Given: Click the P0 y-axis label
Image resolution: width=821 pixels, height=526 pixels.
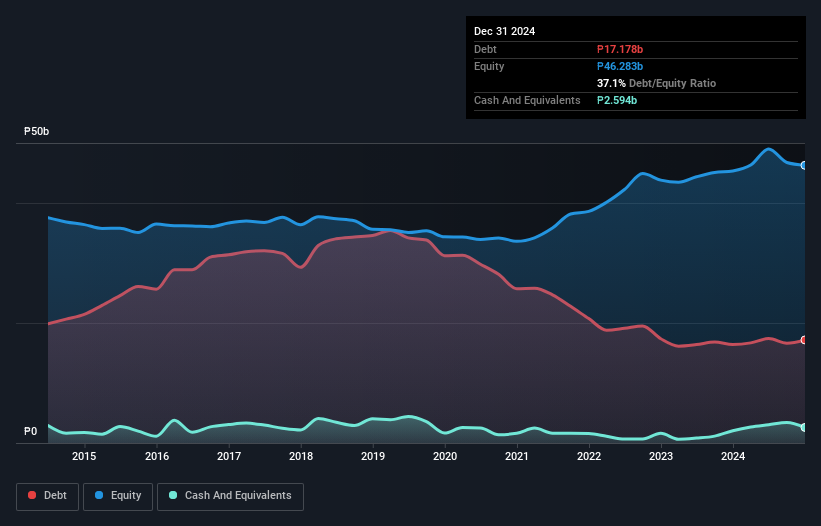Looking at the screenshot, I should tap(30, 431).
